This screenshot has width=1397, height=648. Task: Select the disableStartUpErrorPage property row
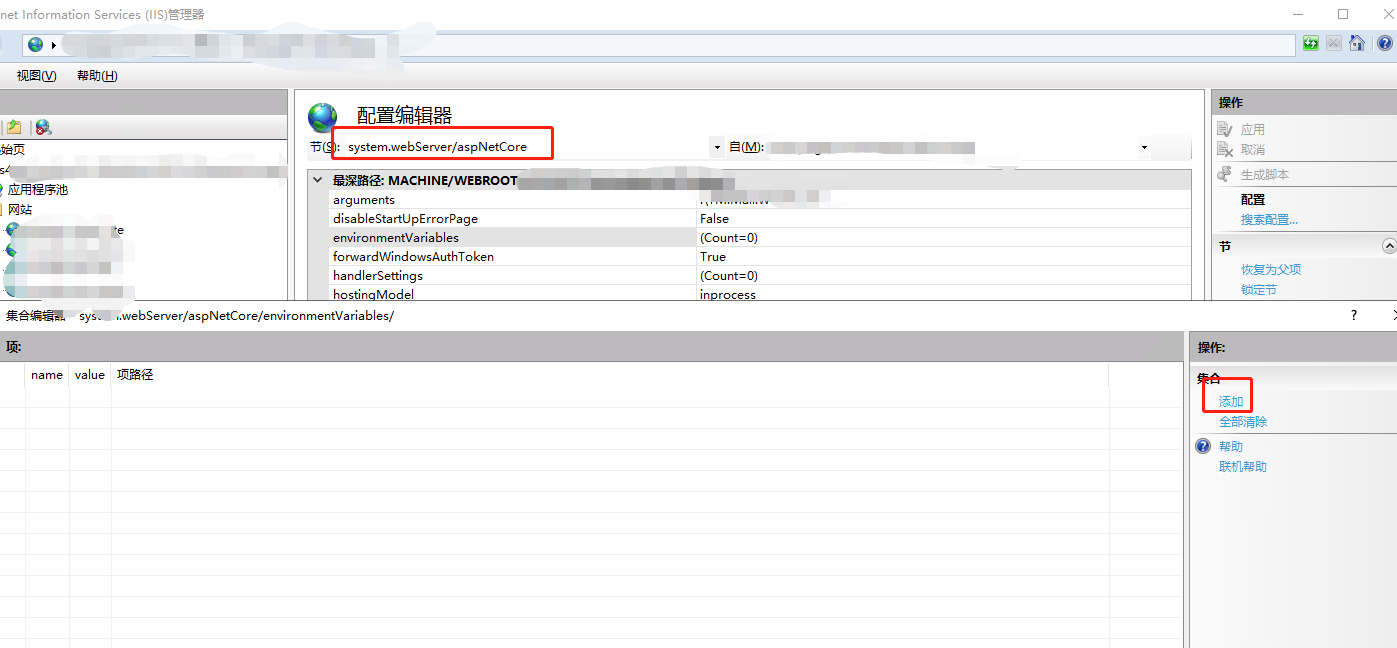click(x=760, y=219)
